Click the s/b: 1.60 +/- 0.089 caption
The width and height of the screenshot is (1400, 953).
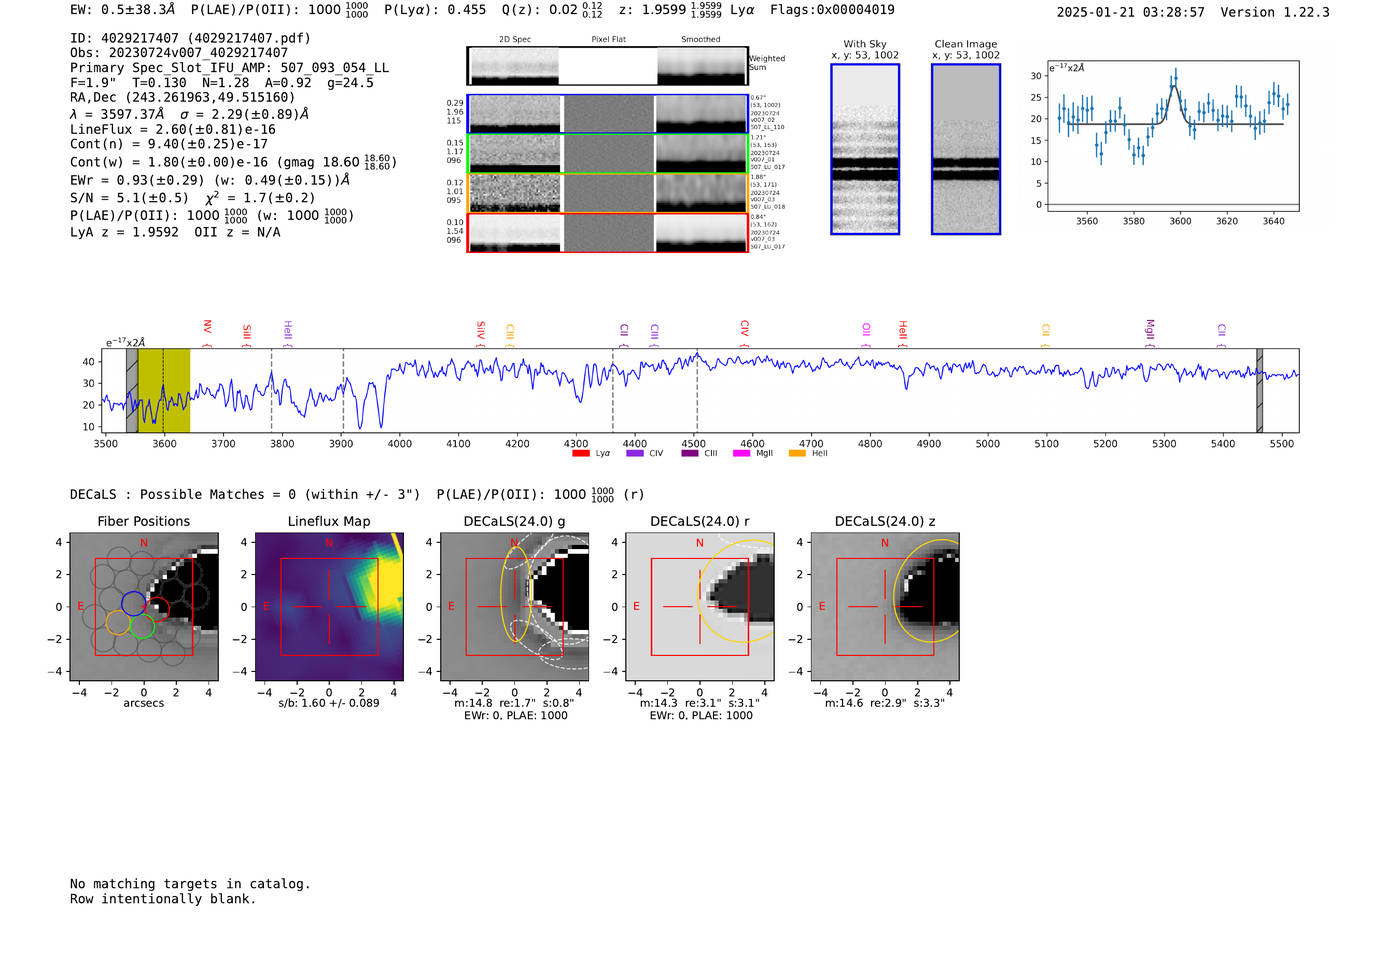[329, 703]
